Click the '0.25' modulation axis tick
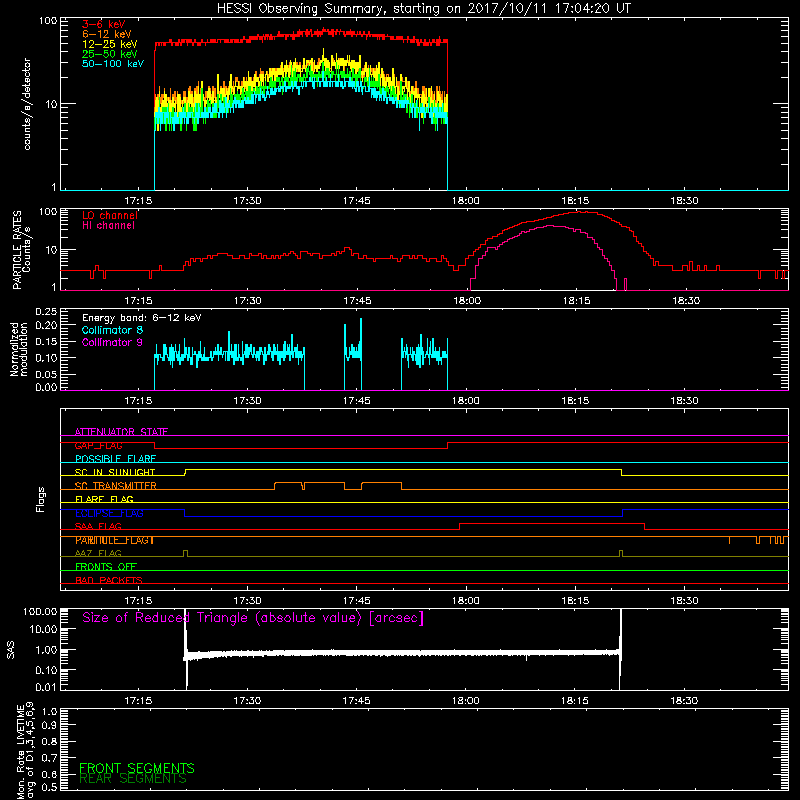 [46, 312]
